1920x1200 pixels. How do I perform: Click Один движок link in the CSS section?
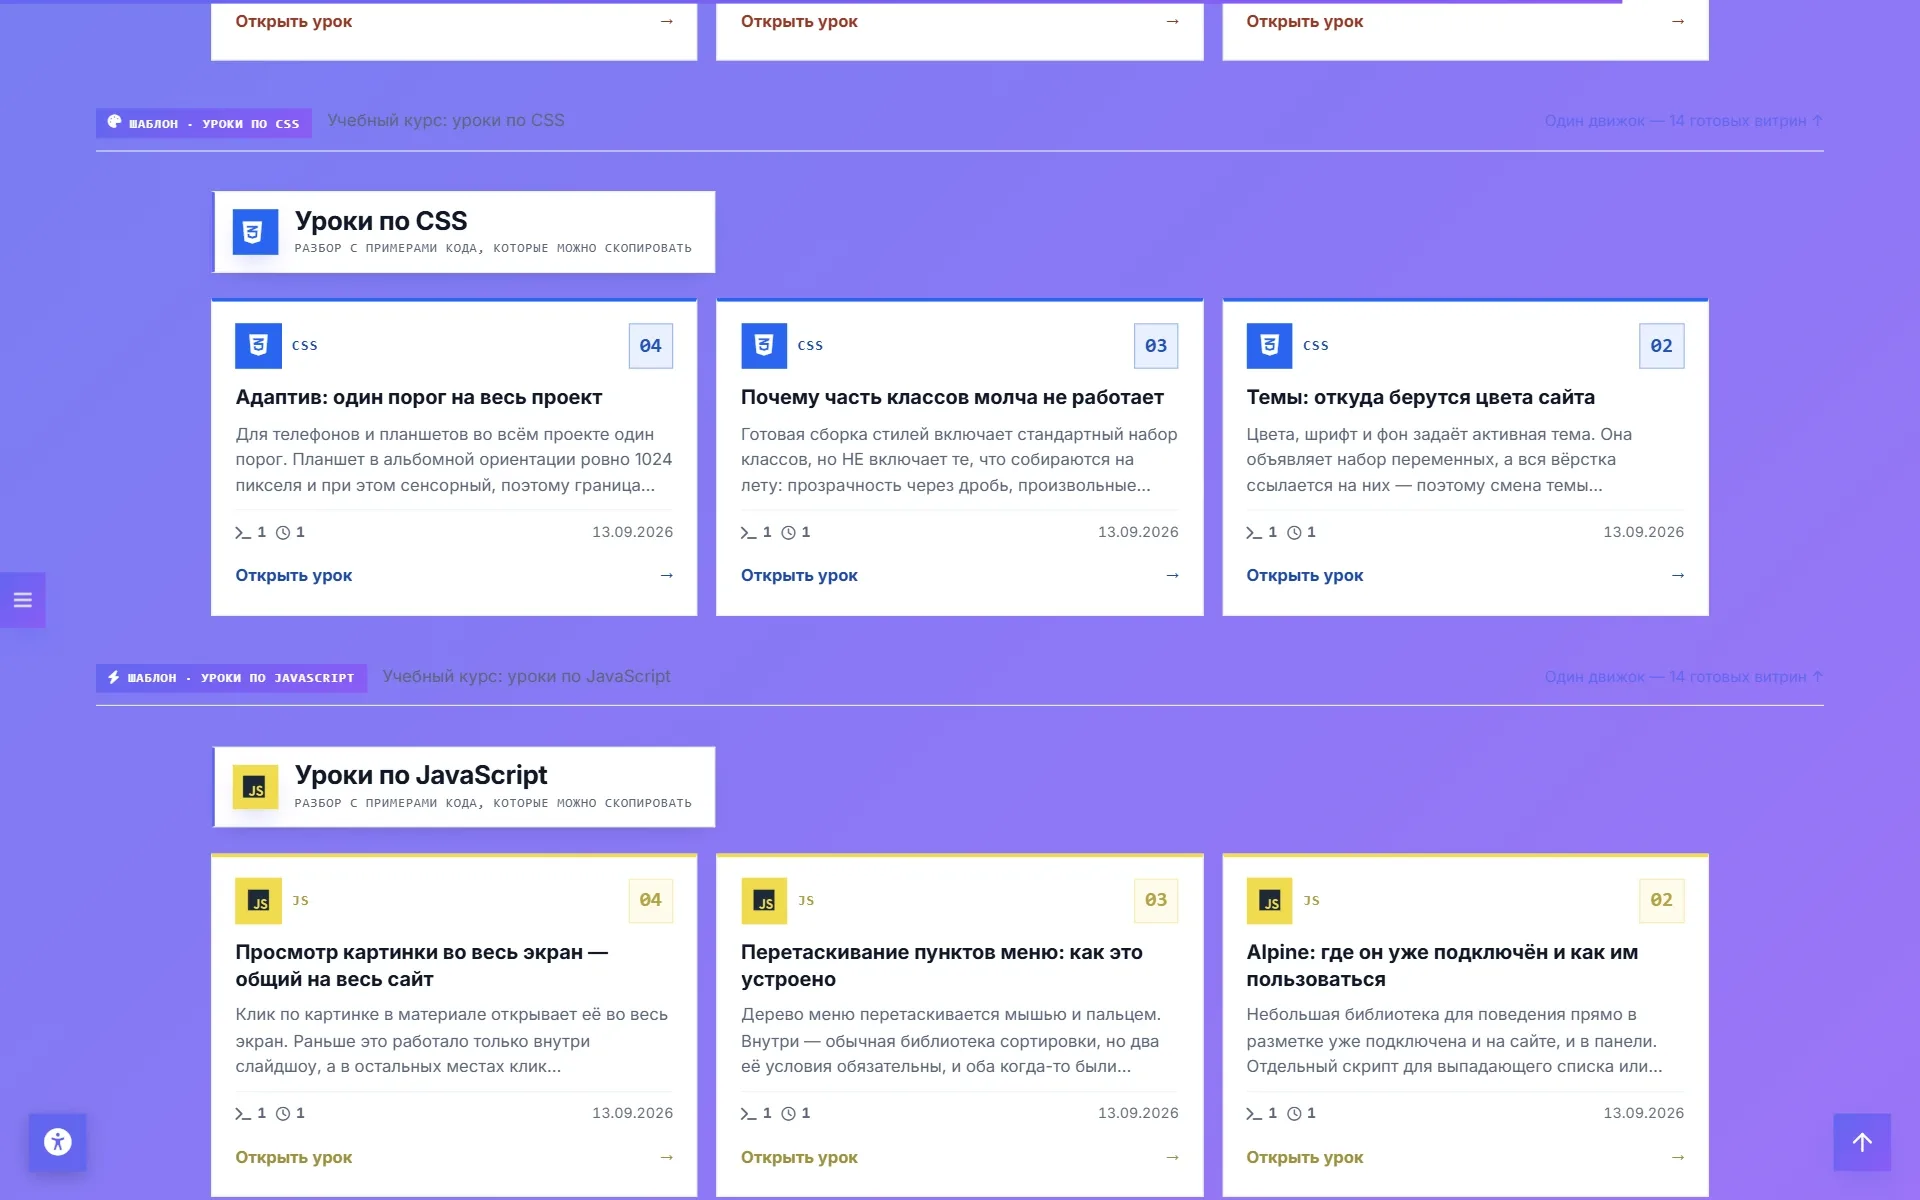click(1683, 121)
